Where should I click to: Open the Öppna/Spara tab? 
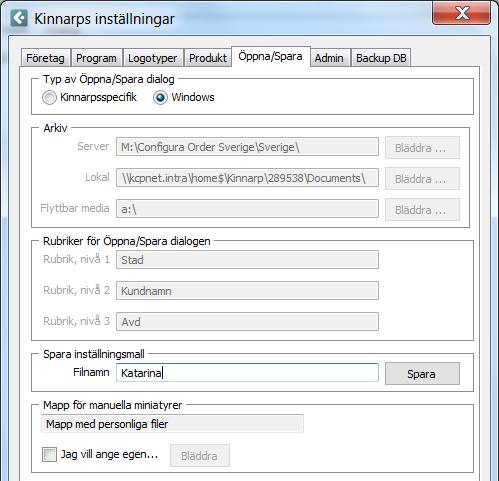[x=270, y=56]
